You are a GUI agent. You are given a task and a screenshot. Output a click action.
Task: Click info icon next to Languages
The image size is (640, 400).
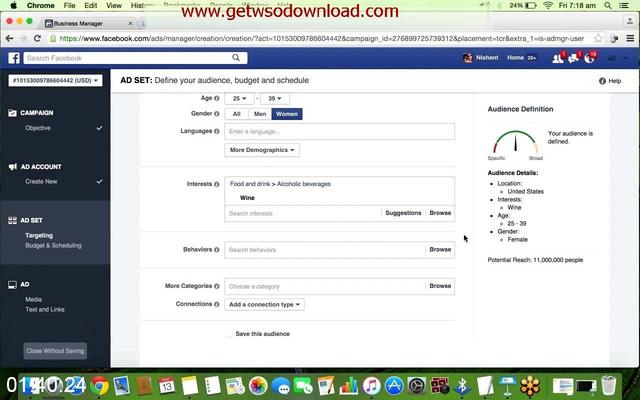(217, 131)
